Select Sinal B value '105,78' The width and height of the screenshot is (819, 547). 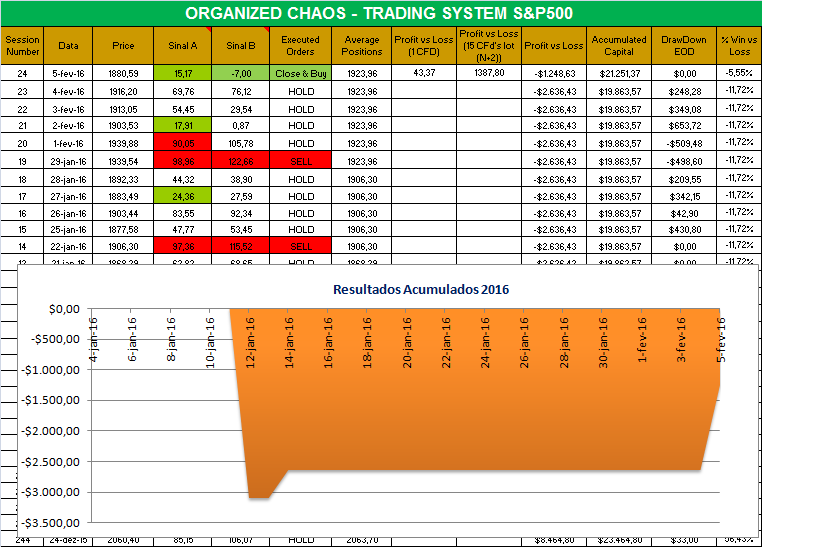tap(241, 143)
